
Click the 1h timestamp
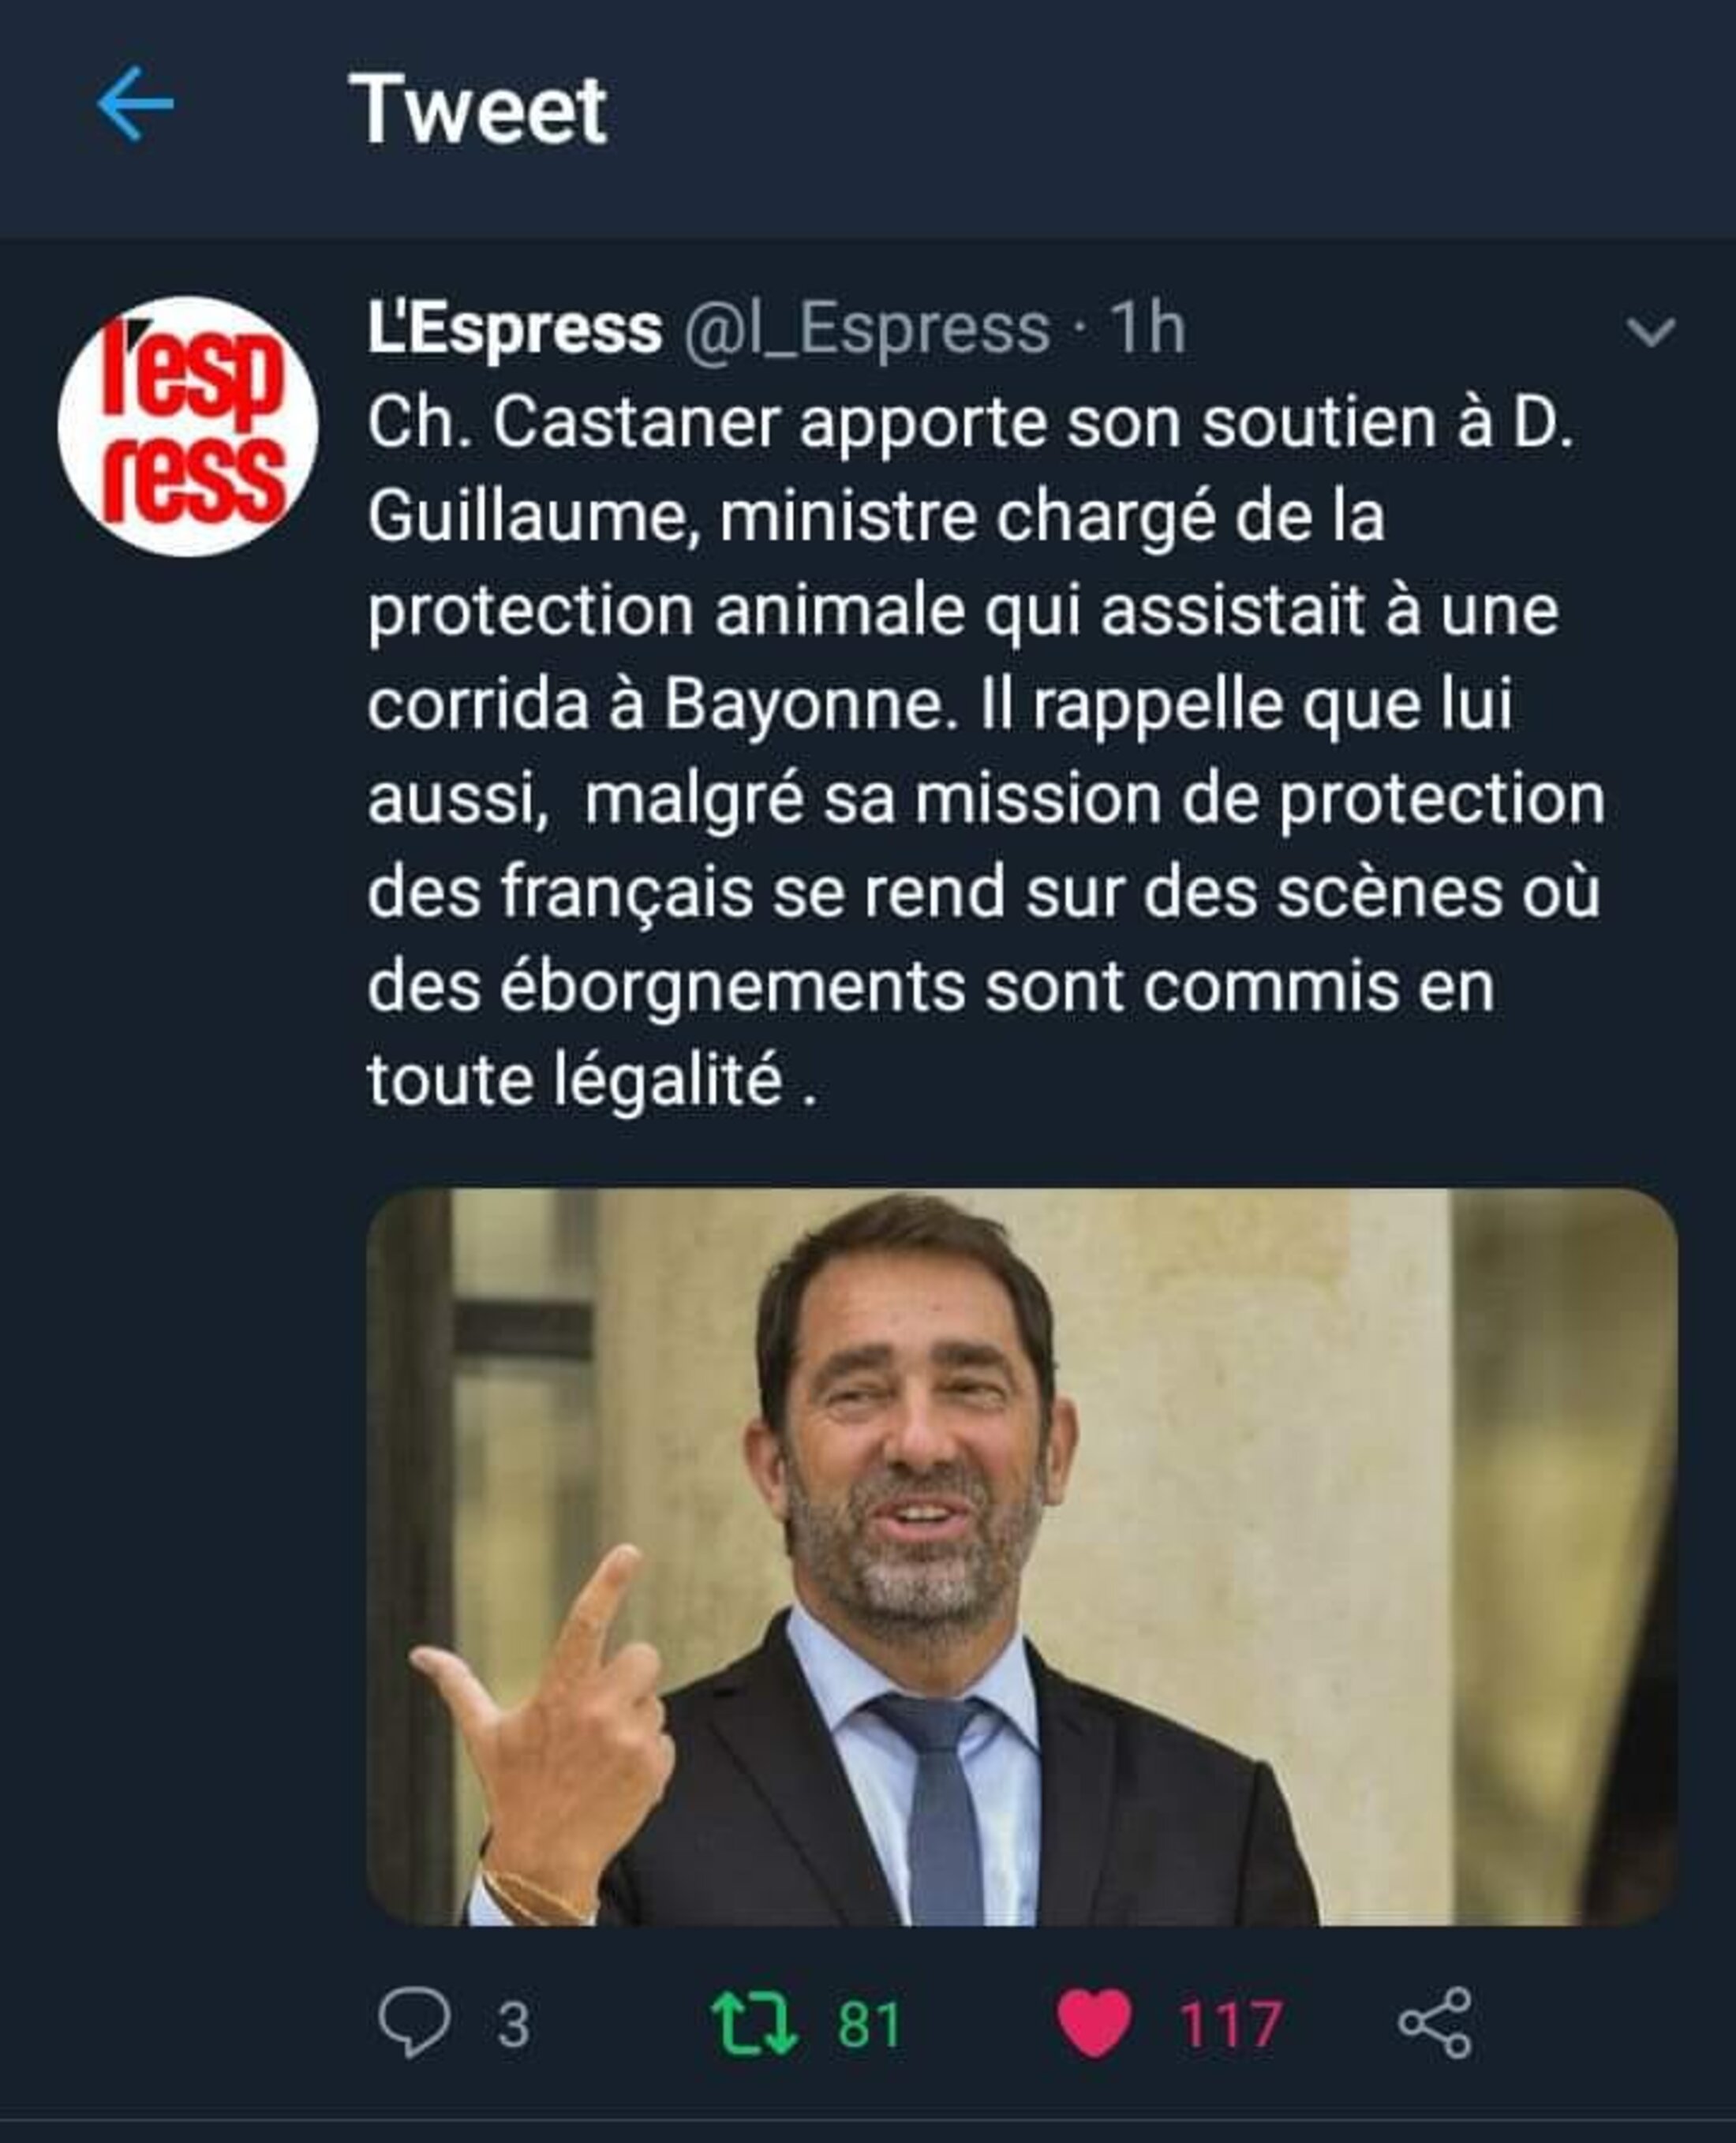pyautogui.click(x=1148, y=328)
